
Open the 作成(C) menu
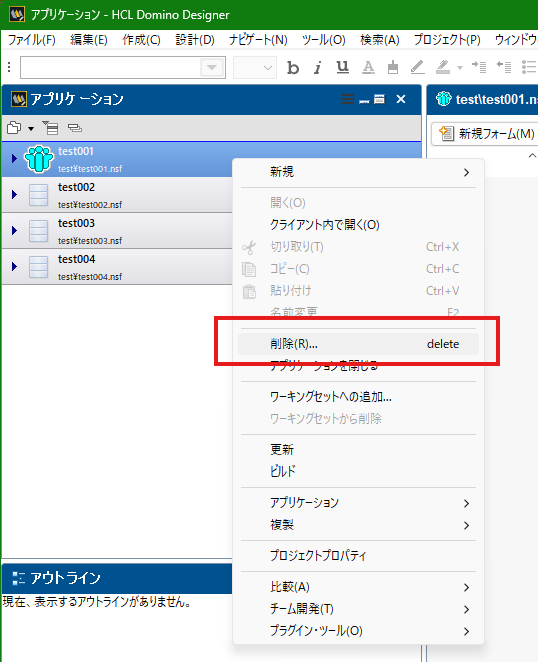coord(141,40)
